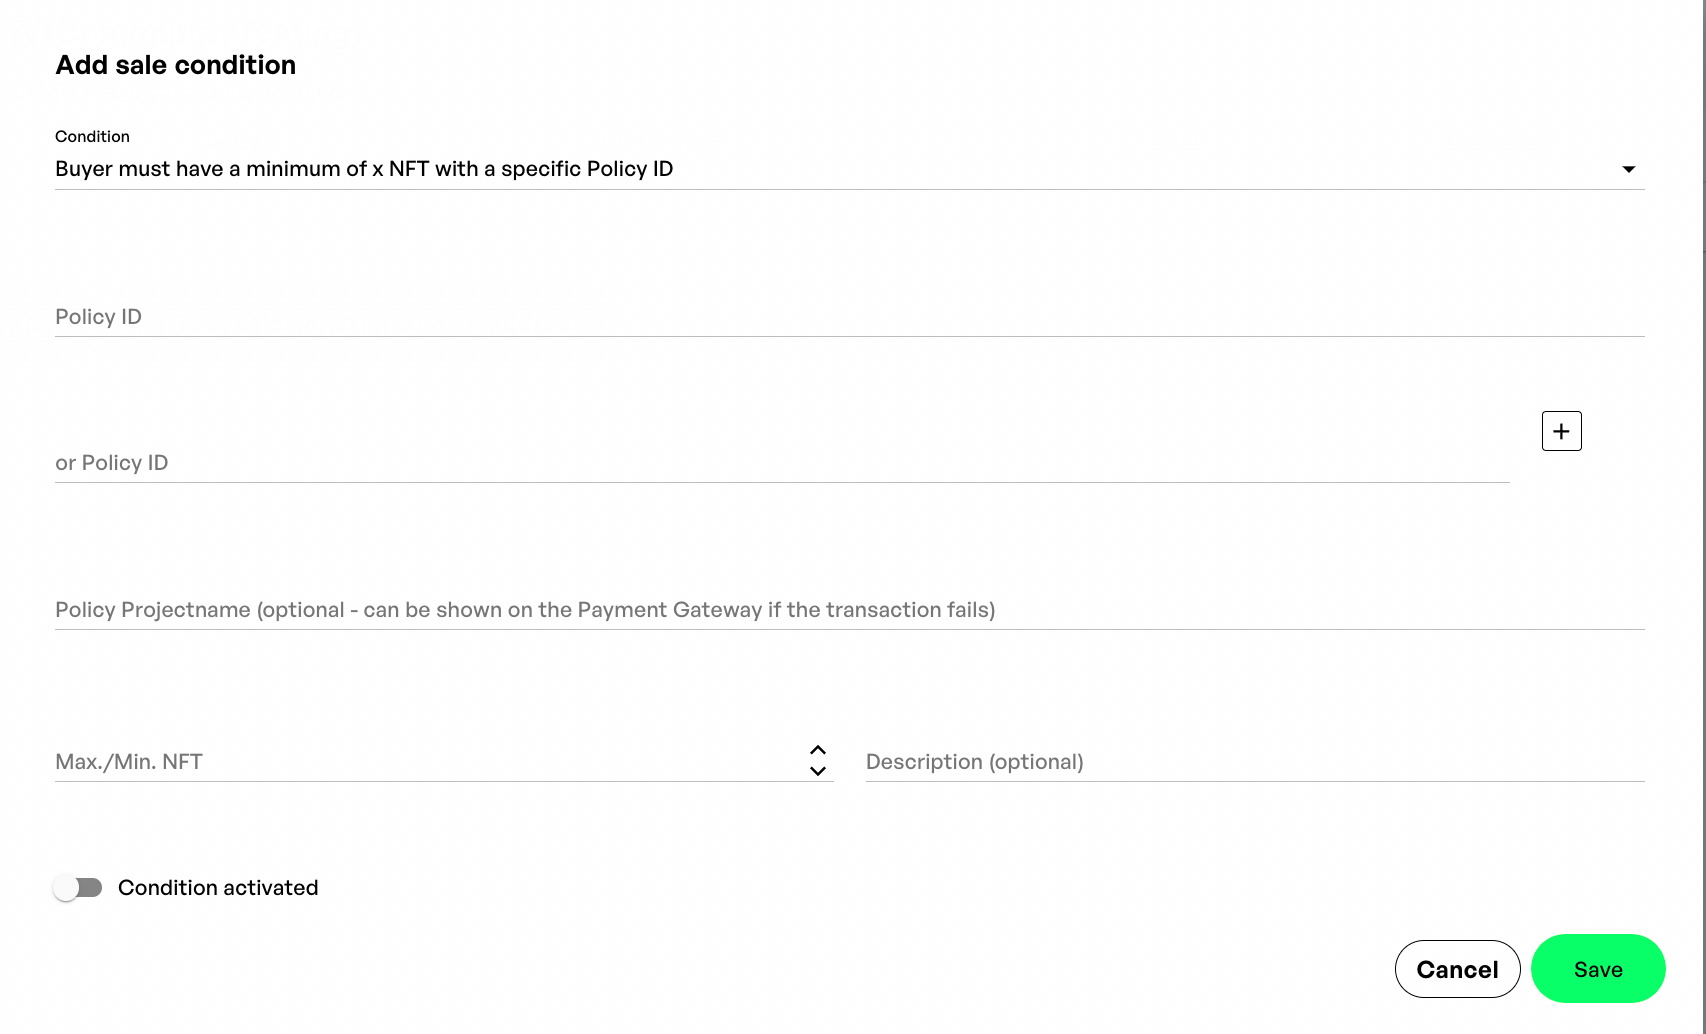Click the 'Condition activated' label text
Image resolution: width=1706 pixels, height=1034 pixels.
tap(218, 888)
